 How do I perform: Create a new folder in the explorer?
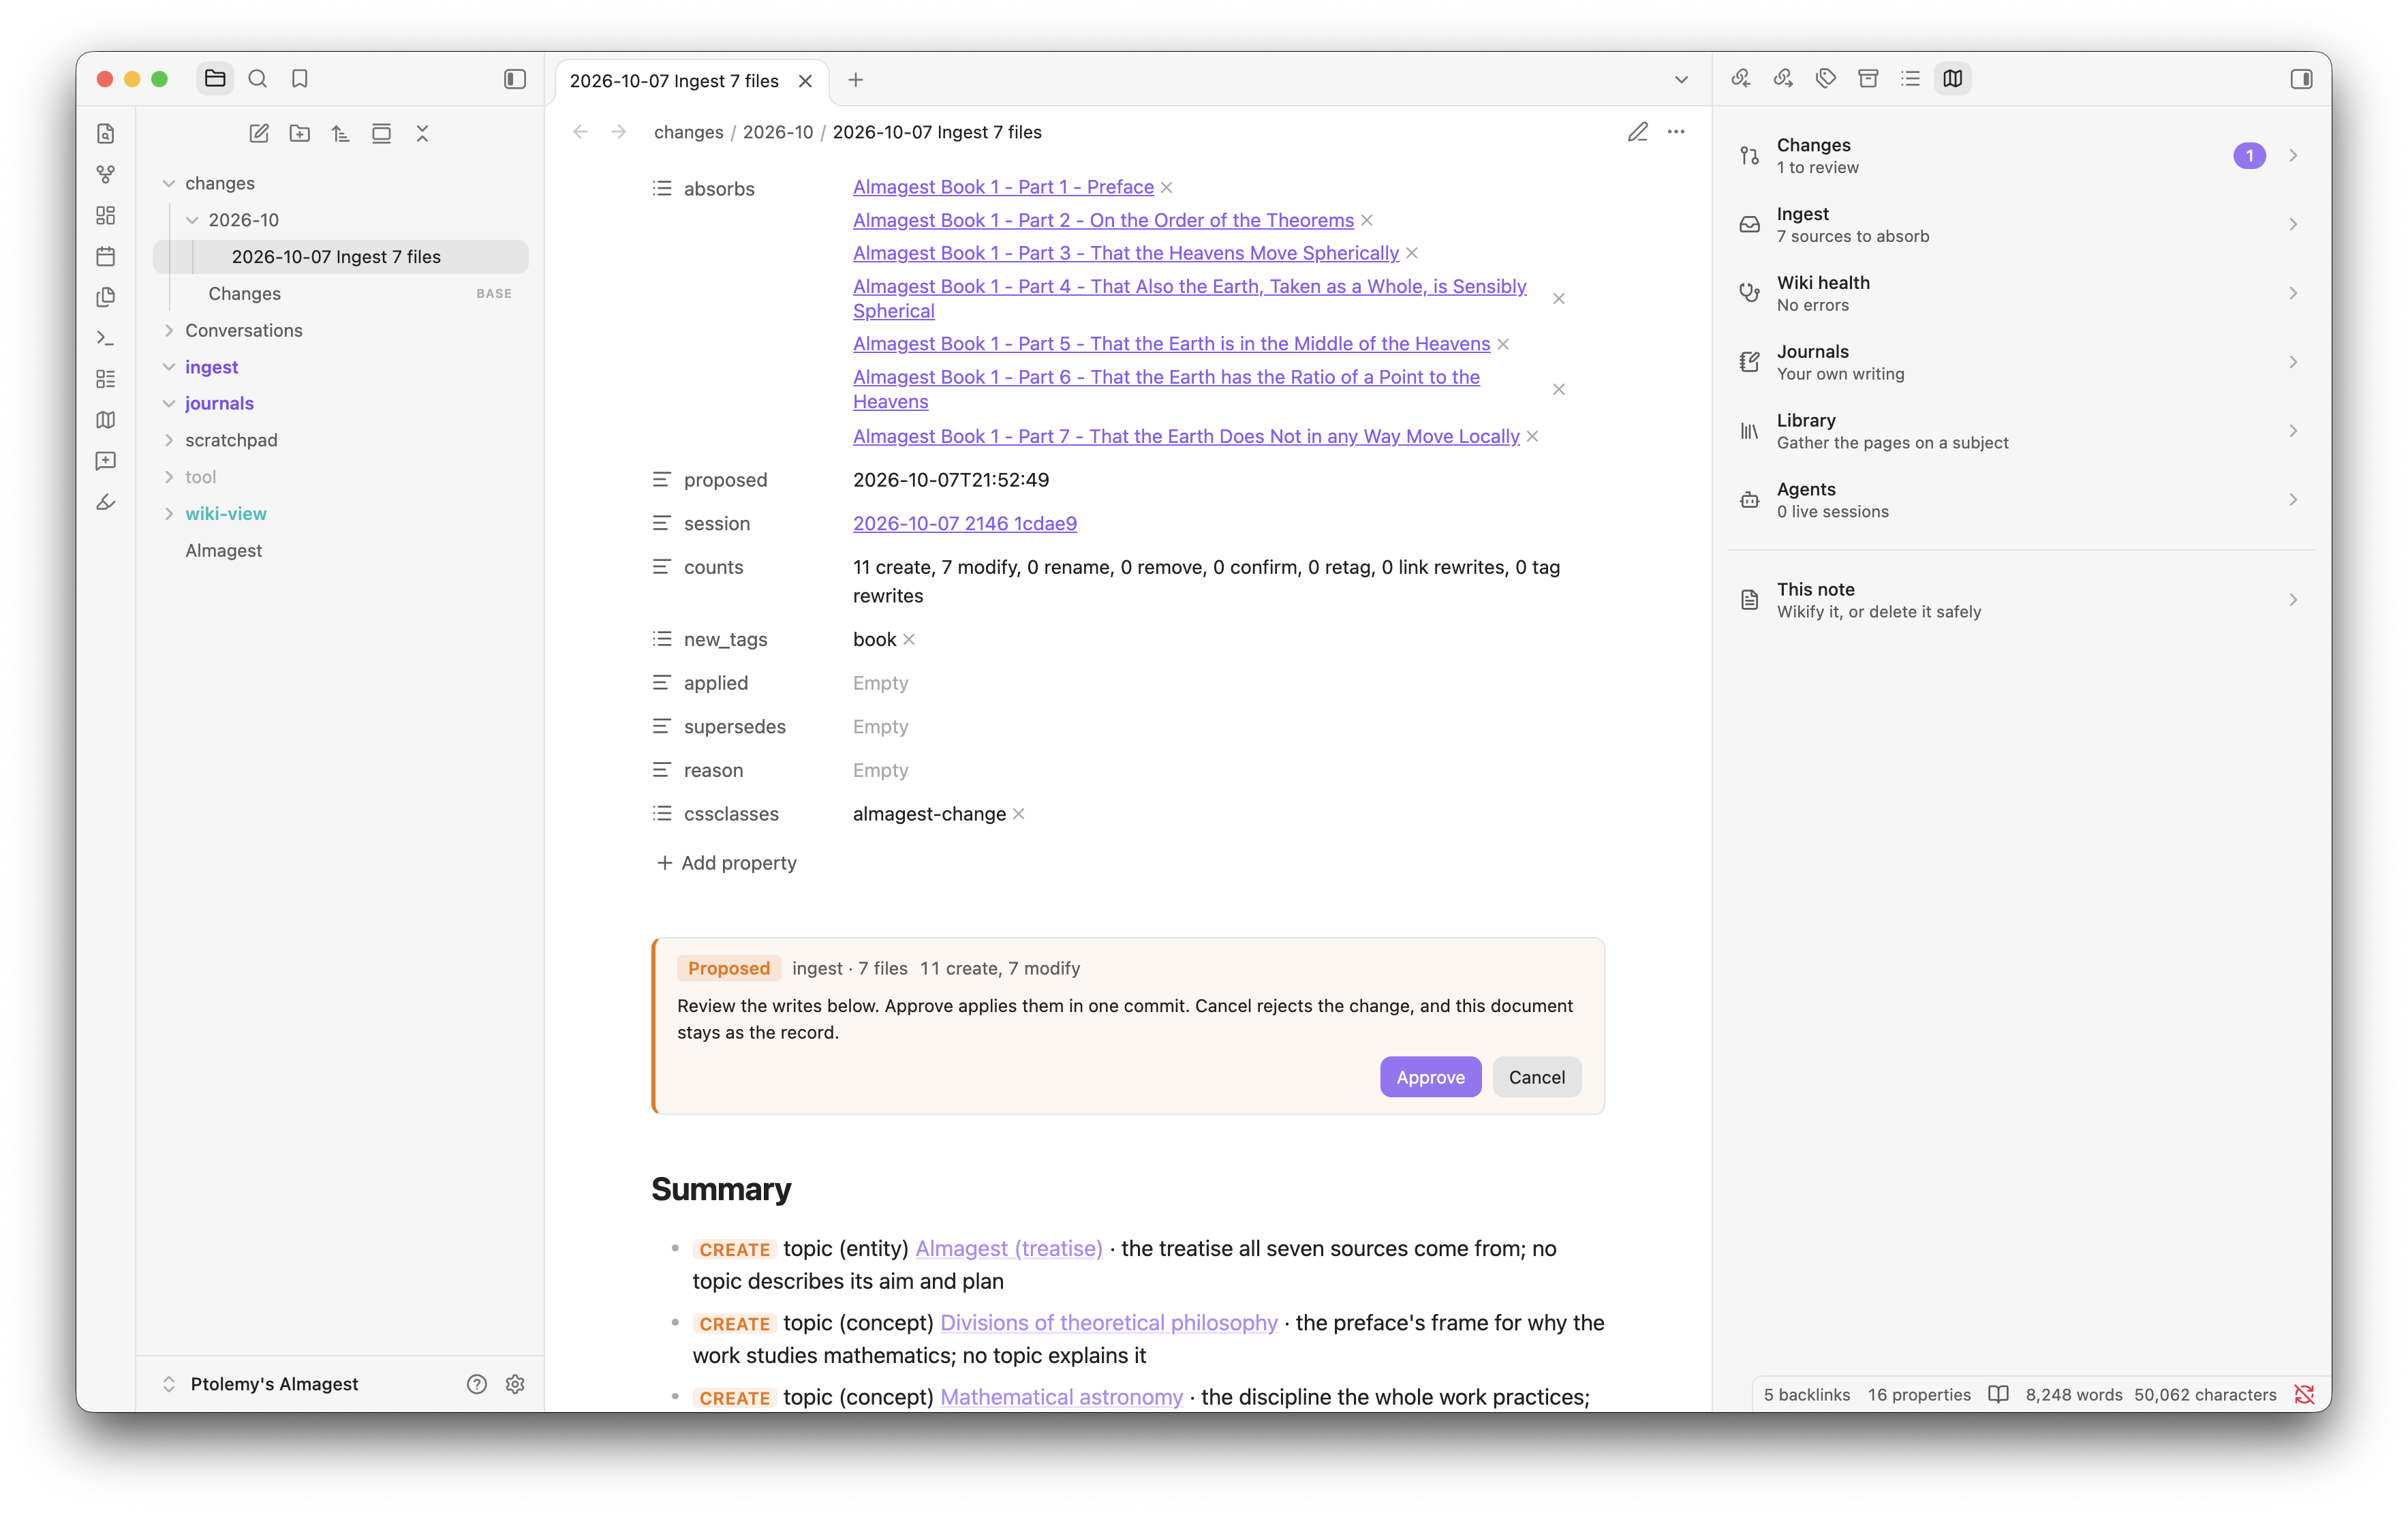pyautogui.click(x=299, y=133)
